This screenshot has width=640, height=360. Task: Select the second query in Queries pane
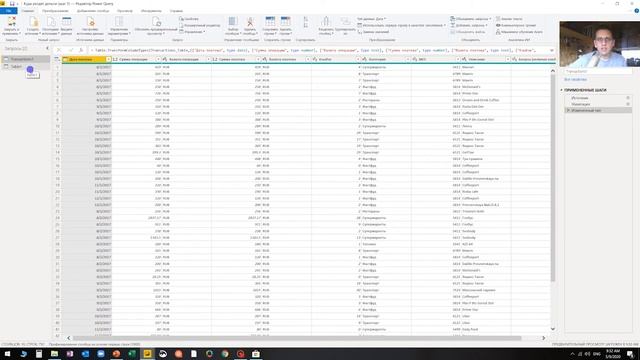pyautogui.click(x=25, y=66)
